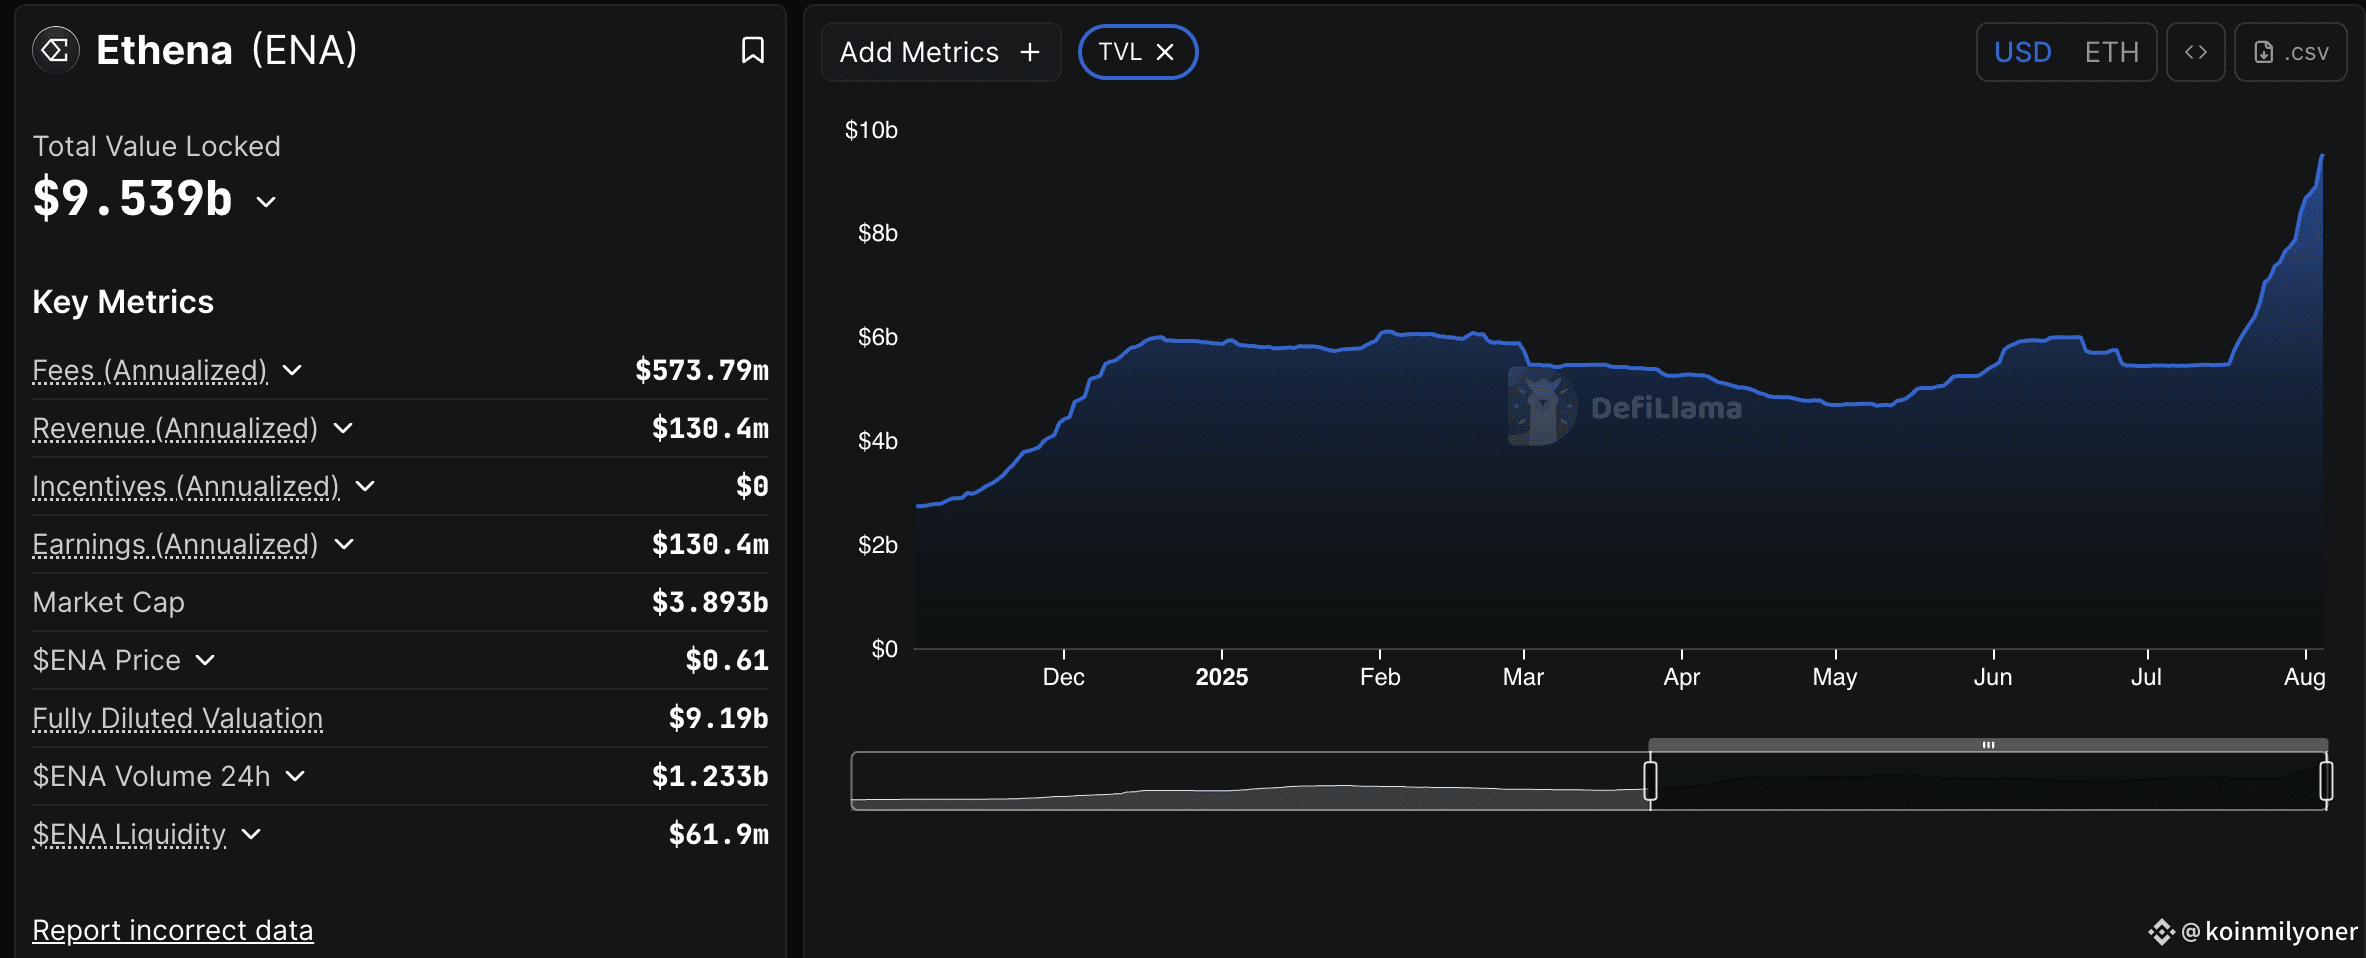Click the $10b label on the y-axis

click(871, 130)
